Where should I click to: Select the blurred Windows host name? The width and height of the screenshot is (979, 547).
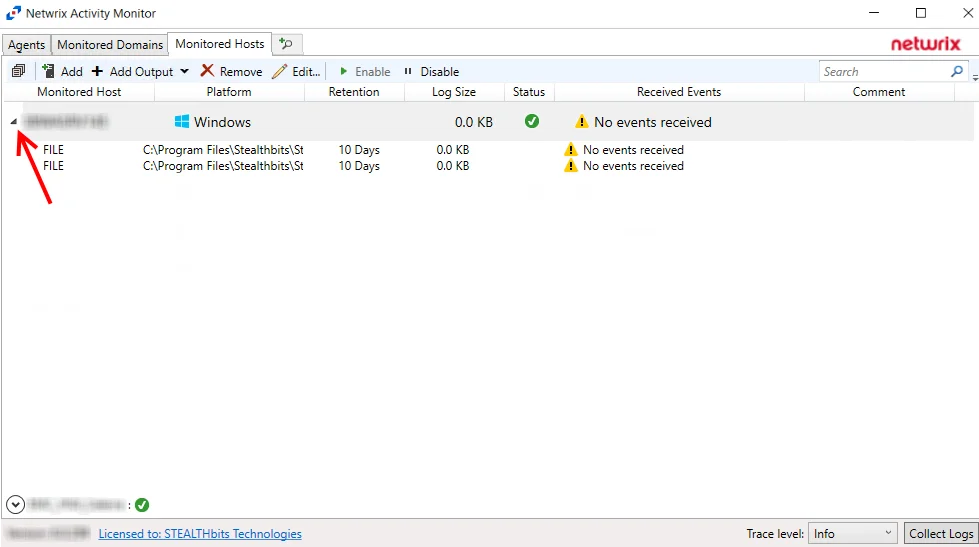[66, 121]
